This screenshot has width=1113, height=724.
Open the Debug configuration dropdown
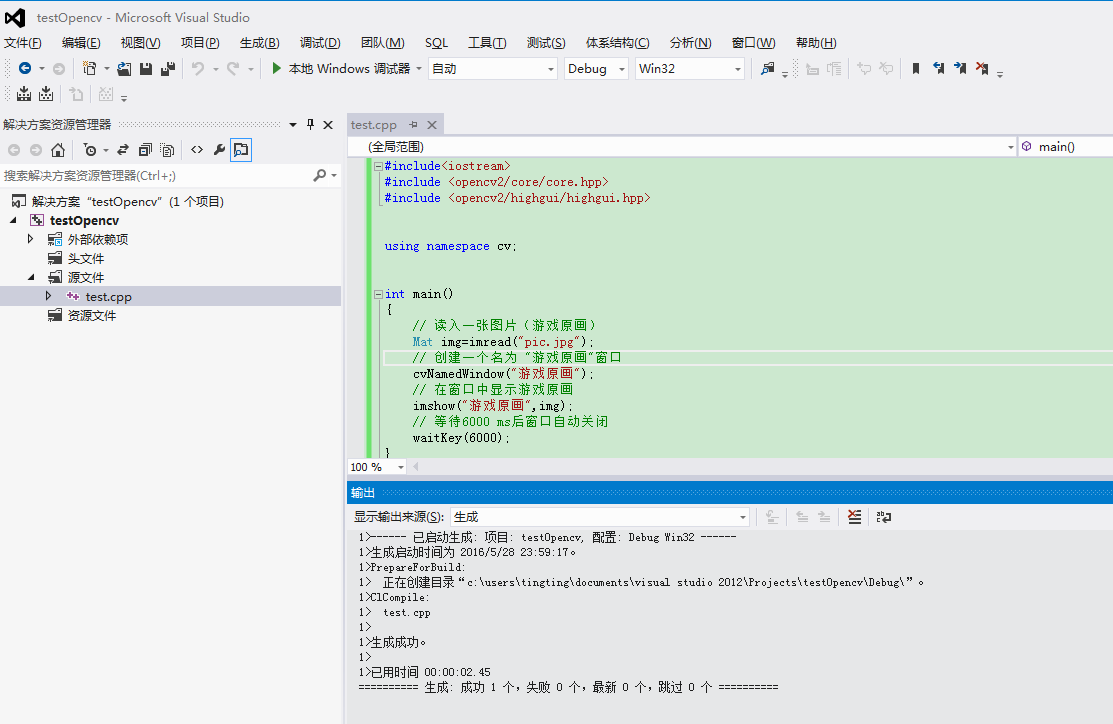[596, 69]
